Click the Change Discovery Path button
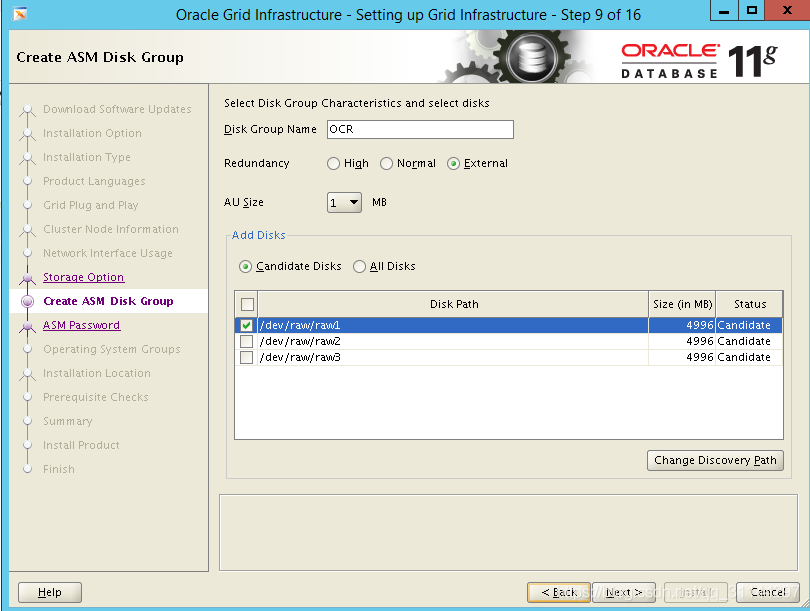 click(x=715, y=460)
